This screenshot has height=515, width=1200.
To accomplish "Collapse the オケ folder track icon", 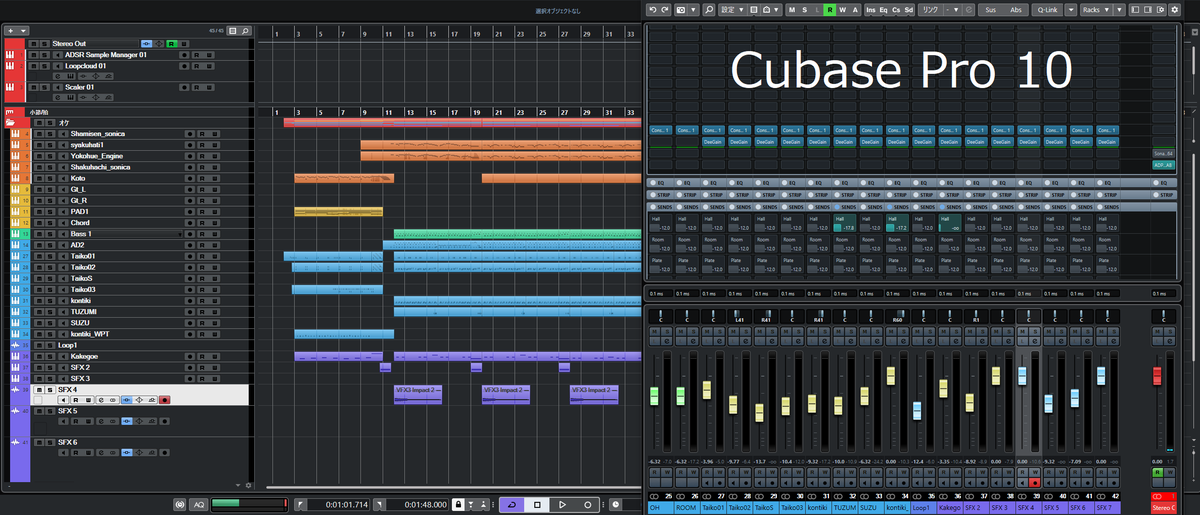I will pos(11,122).
